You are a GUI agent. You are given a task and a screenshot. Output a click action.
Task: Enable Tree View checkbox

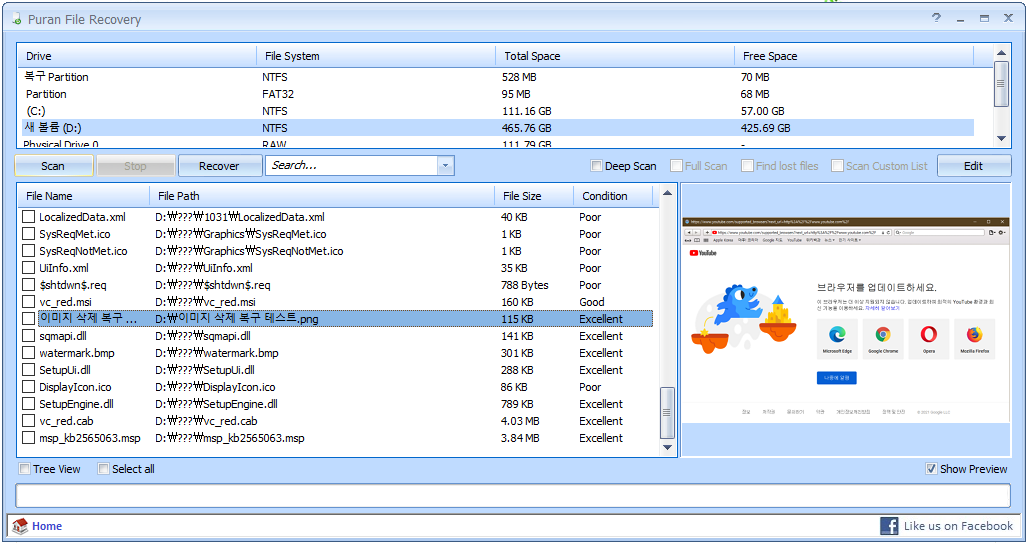click(x=24, y=469)
